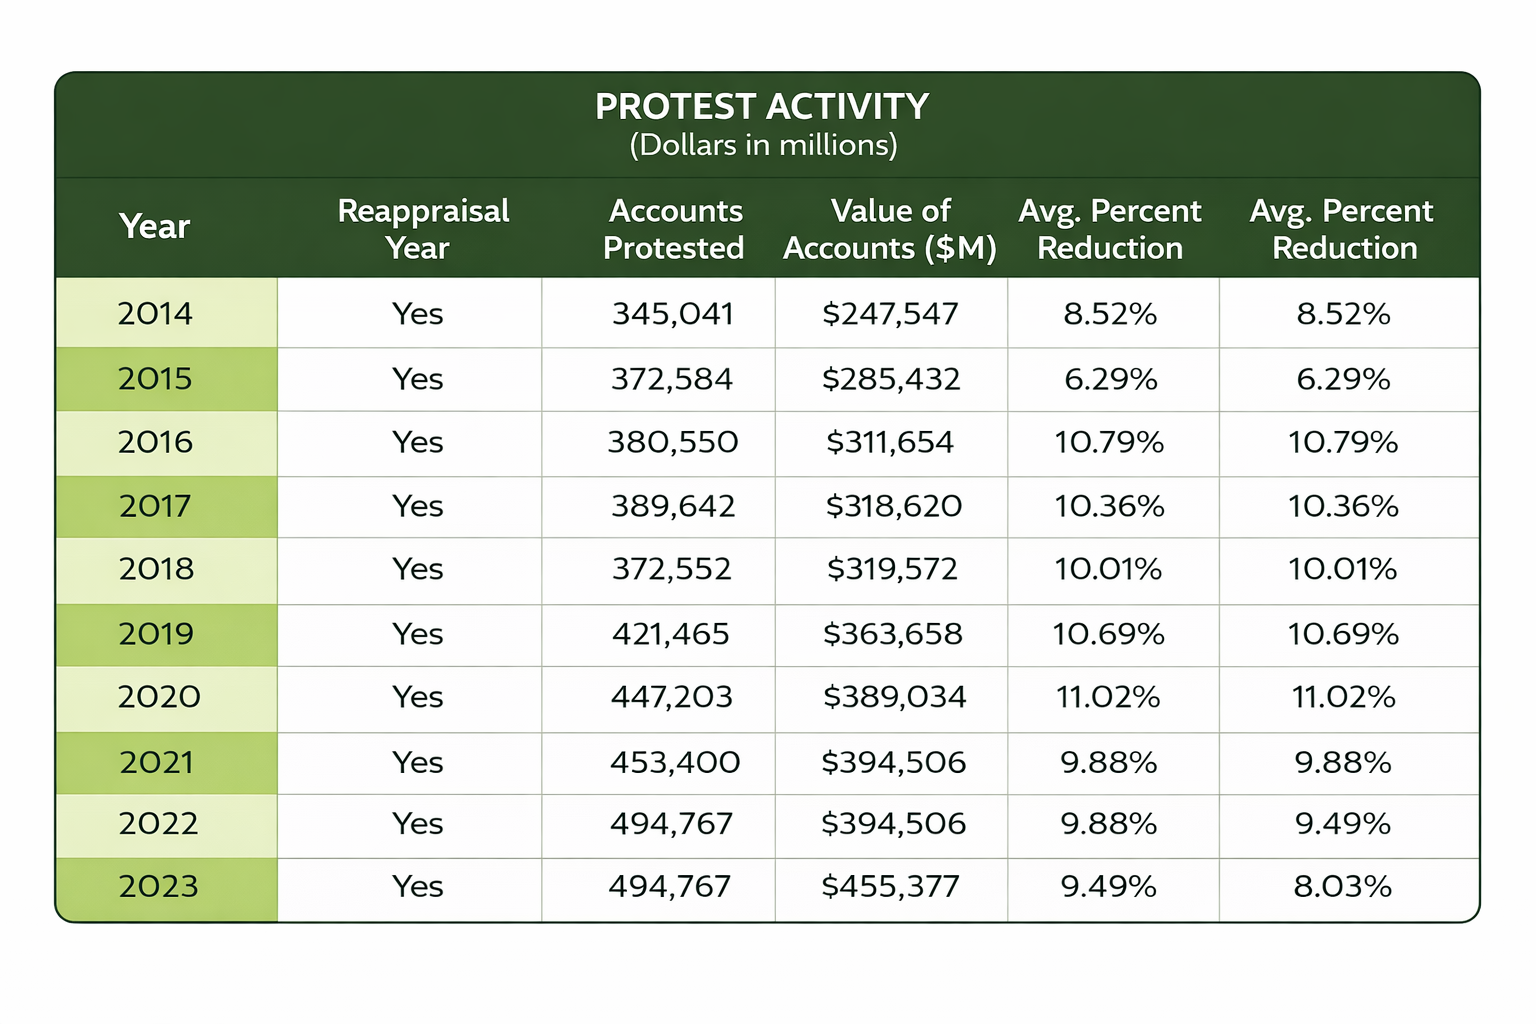
Task: Click the 2017 year cell
Action: (x=155, y=506)
